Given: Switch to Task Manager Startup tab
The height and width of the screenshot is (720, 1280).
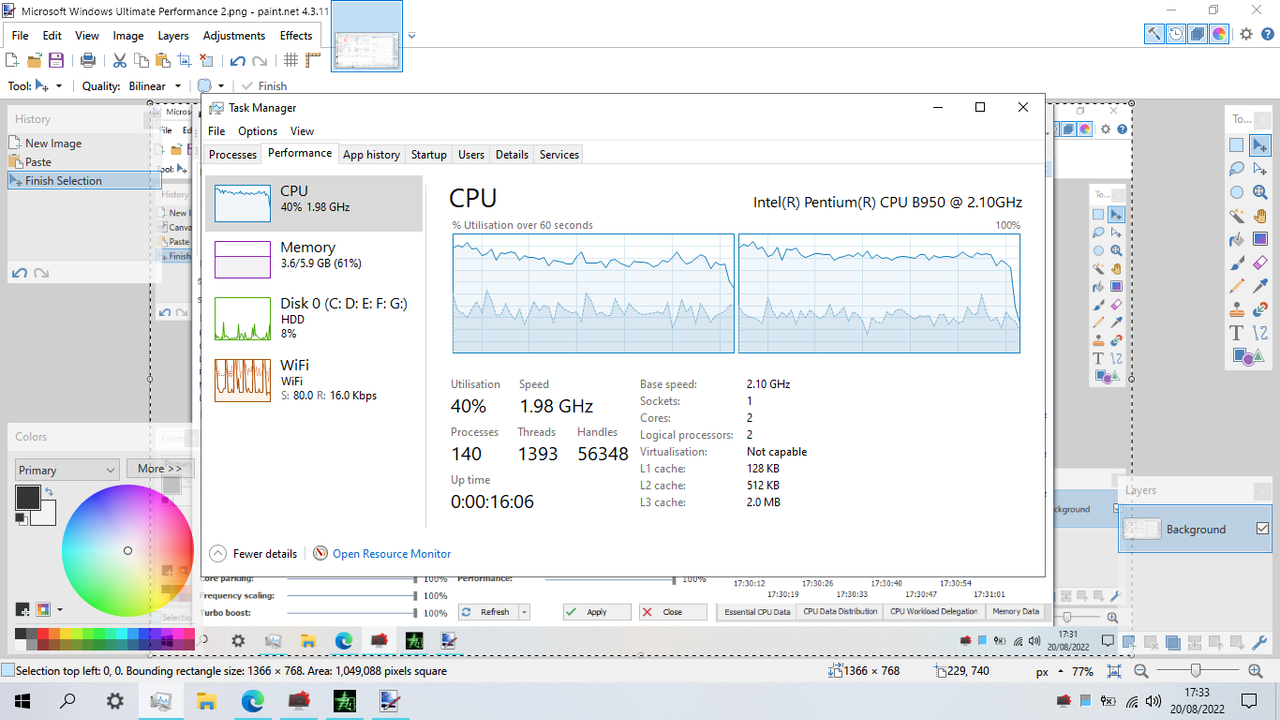Looking at the screenshot, I should point(429,154).
